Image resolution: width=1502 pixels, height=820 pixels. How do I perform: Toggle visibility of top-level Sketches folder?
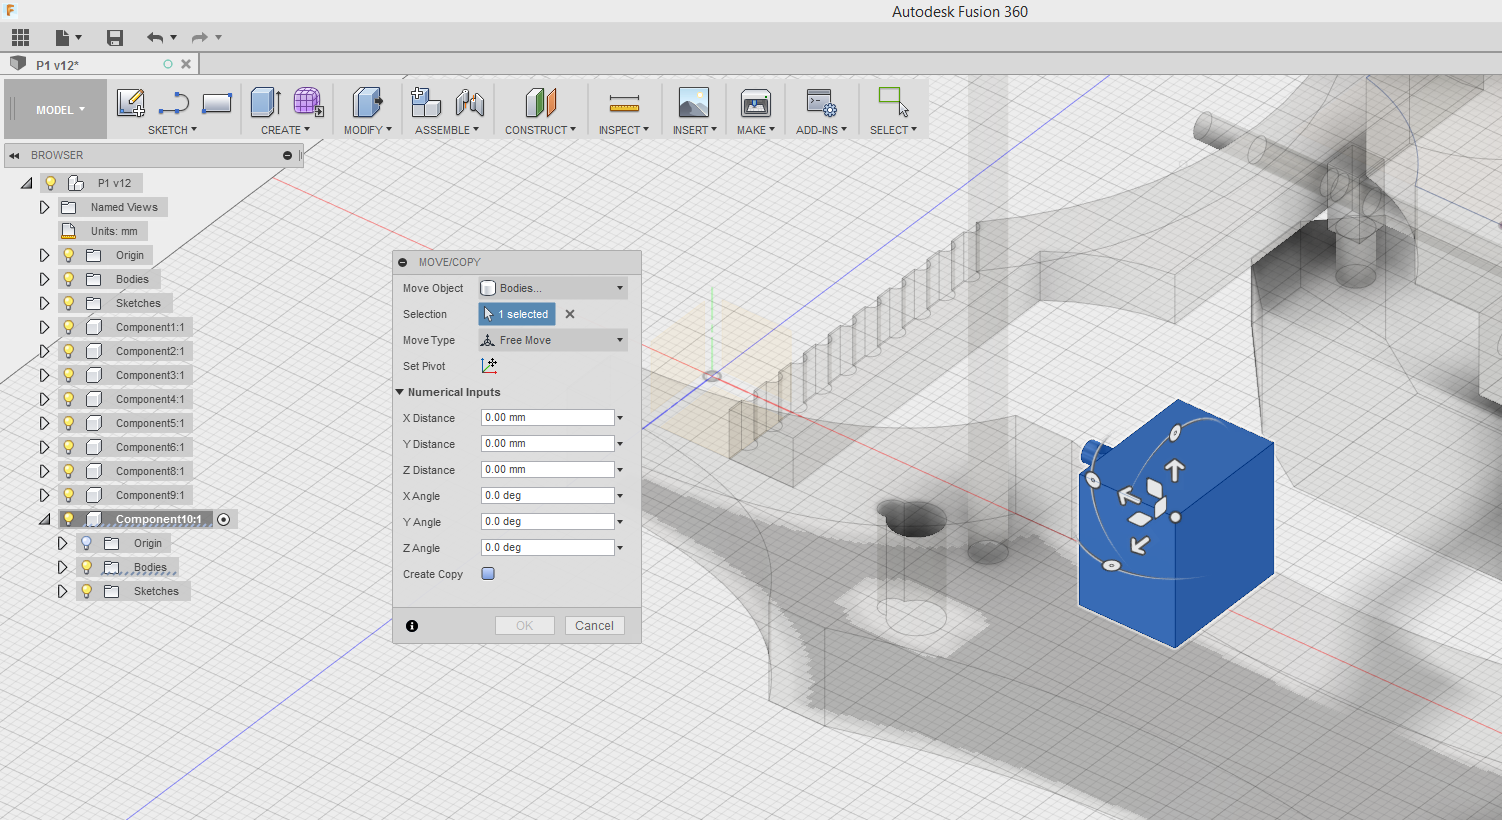[x=69, y=303]
